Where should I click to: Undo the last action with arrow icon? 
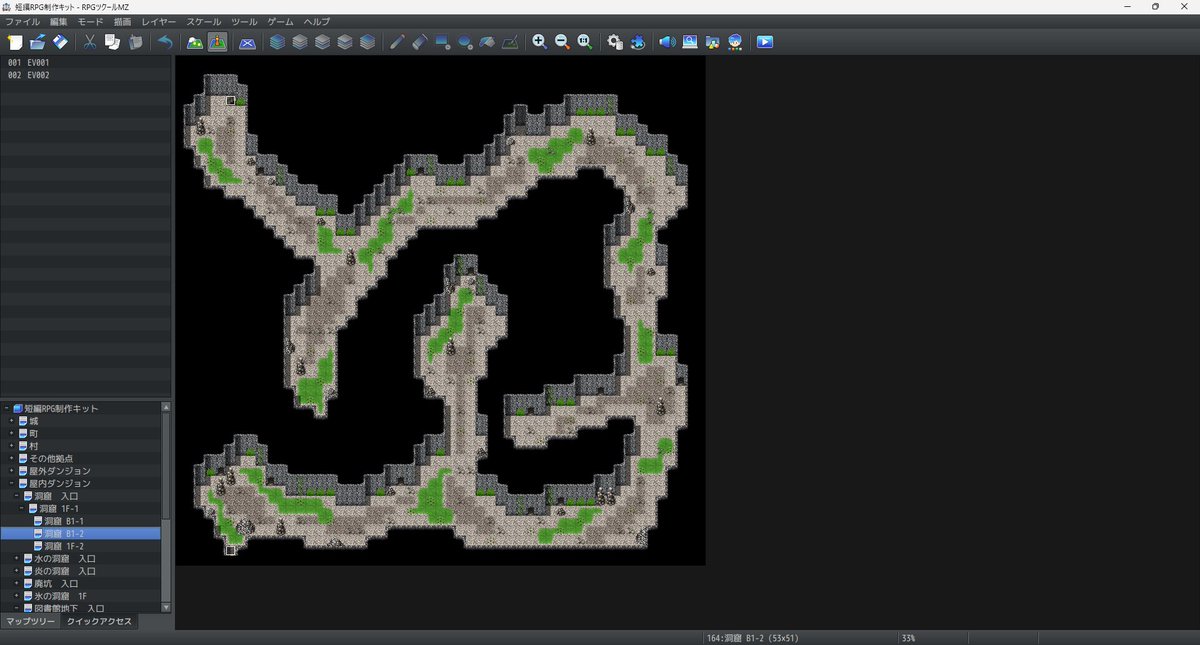pyautogui.click(x=165, y=42)
